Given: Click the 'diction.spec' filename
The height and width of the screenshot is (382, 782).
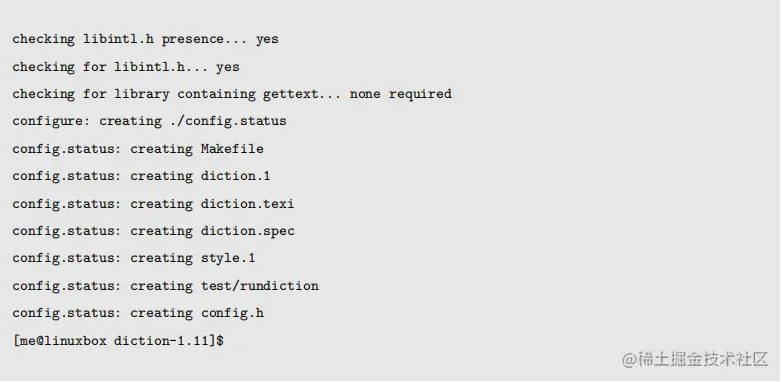Looking at the screenshot, I should tap(247, 231).
